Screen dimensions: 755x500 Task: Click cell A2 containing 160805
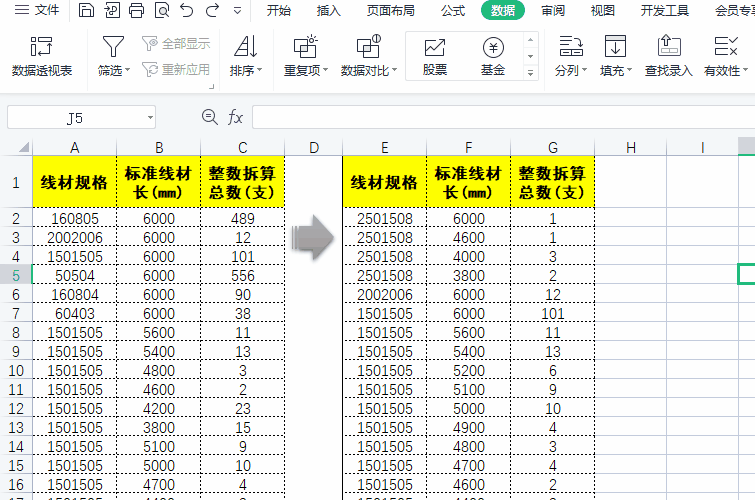click(75, 219)
